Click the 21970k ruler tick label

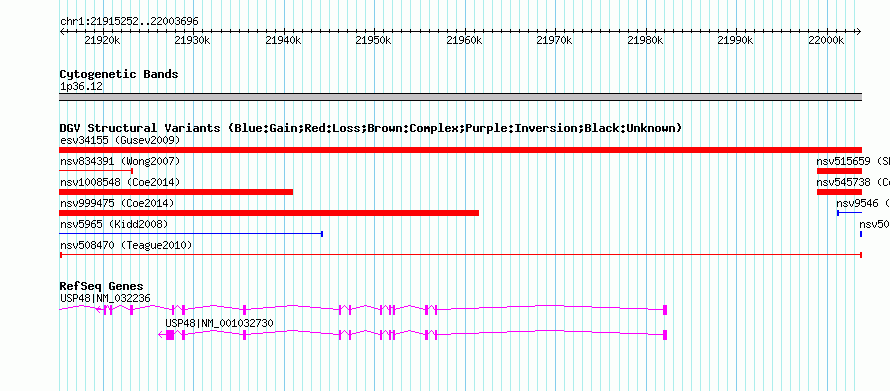click(555, 41)
